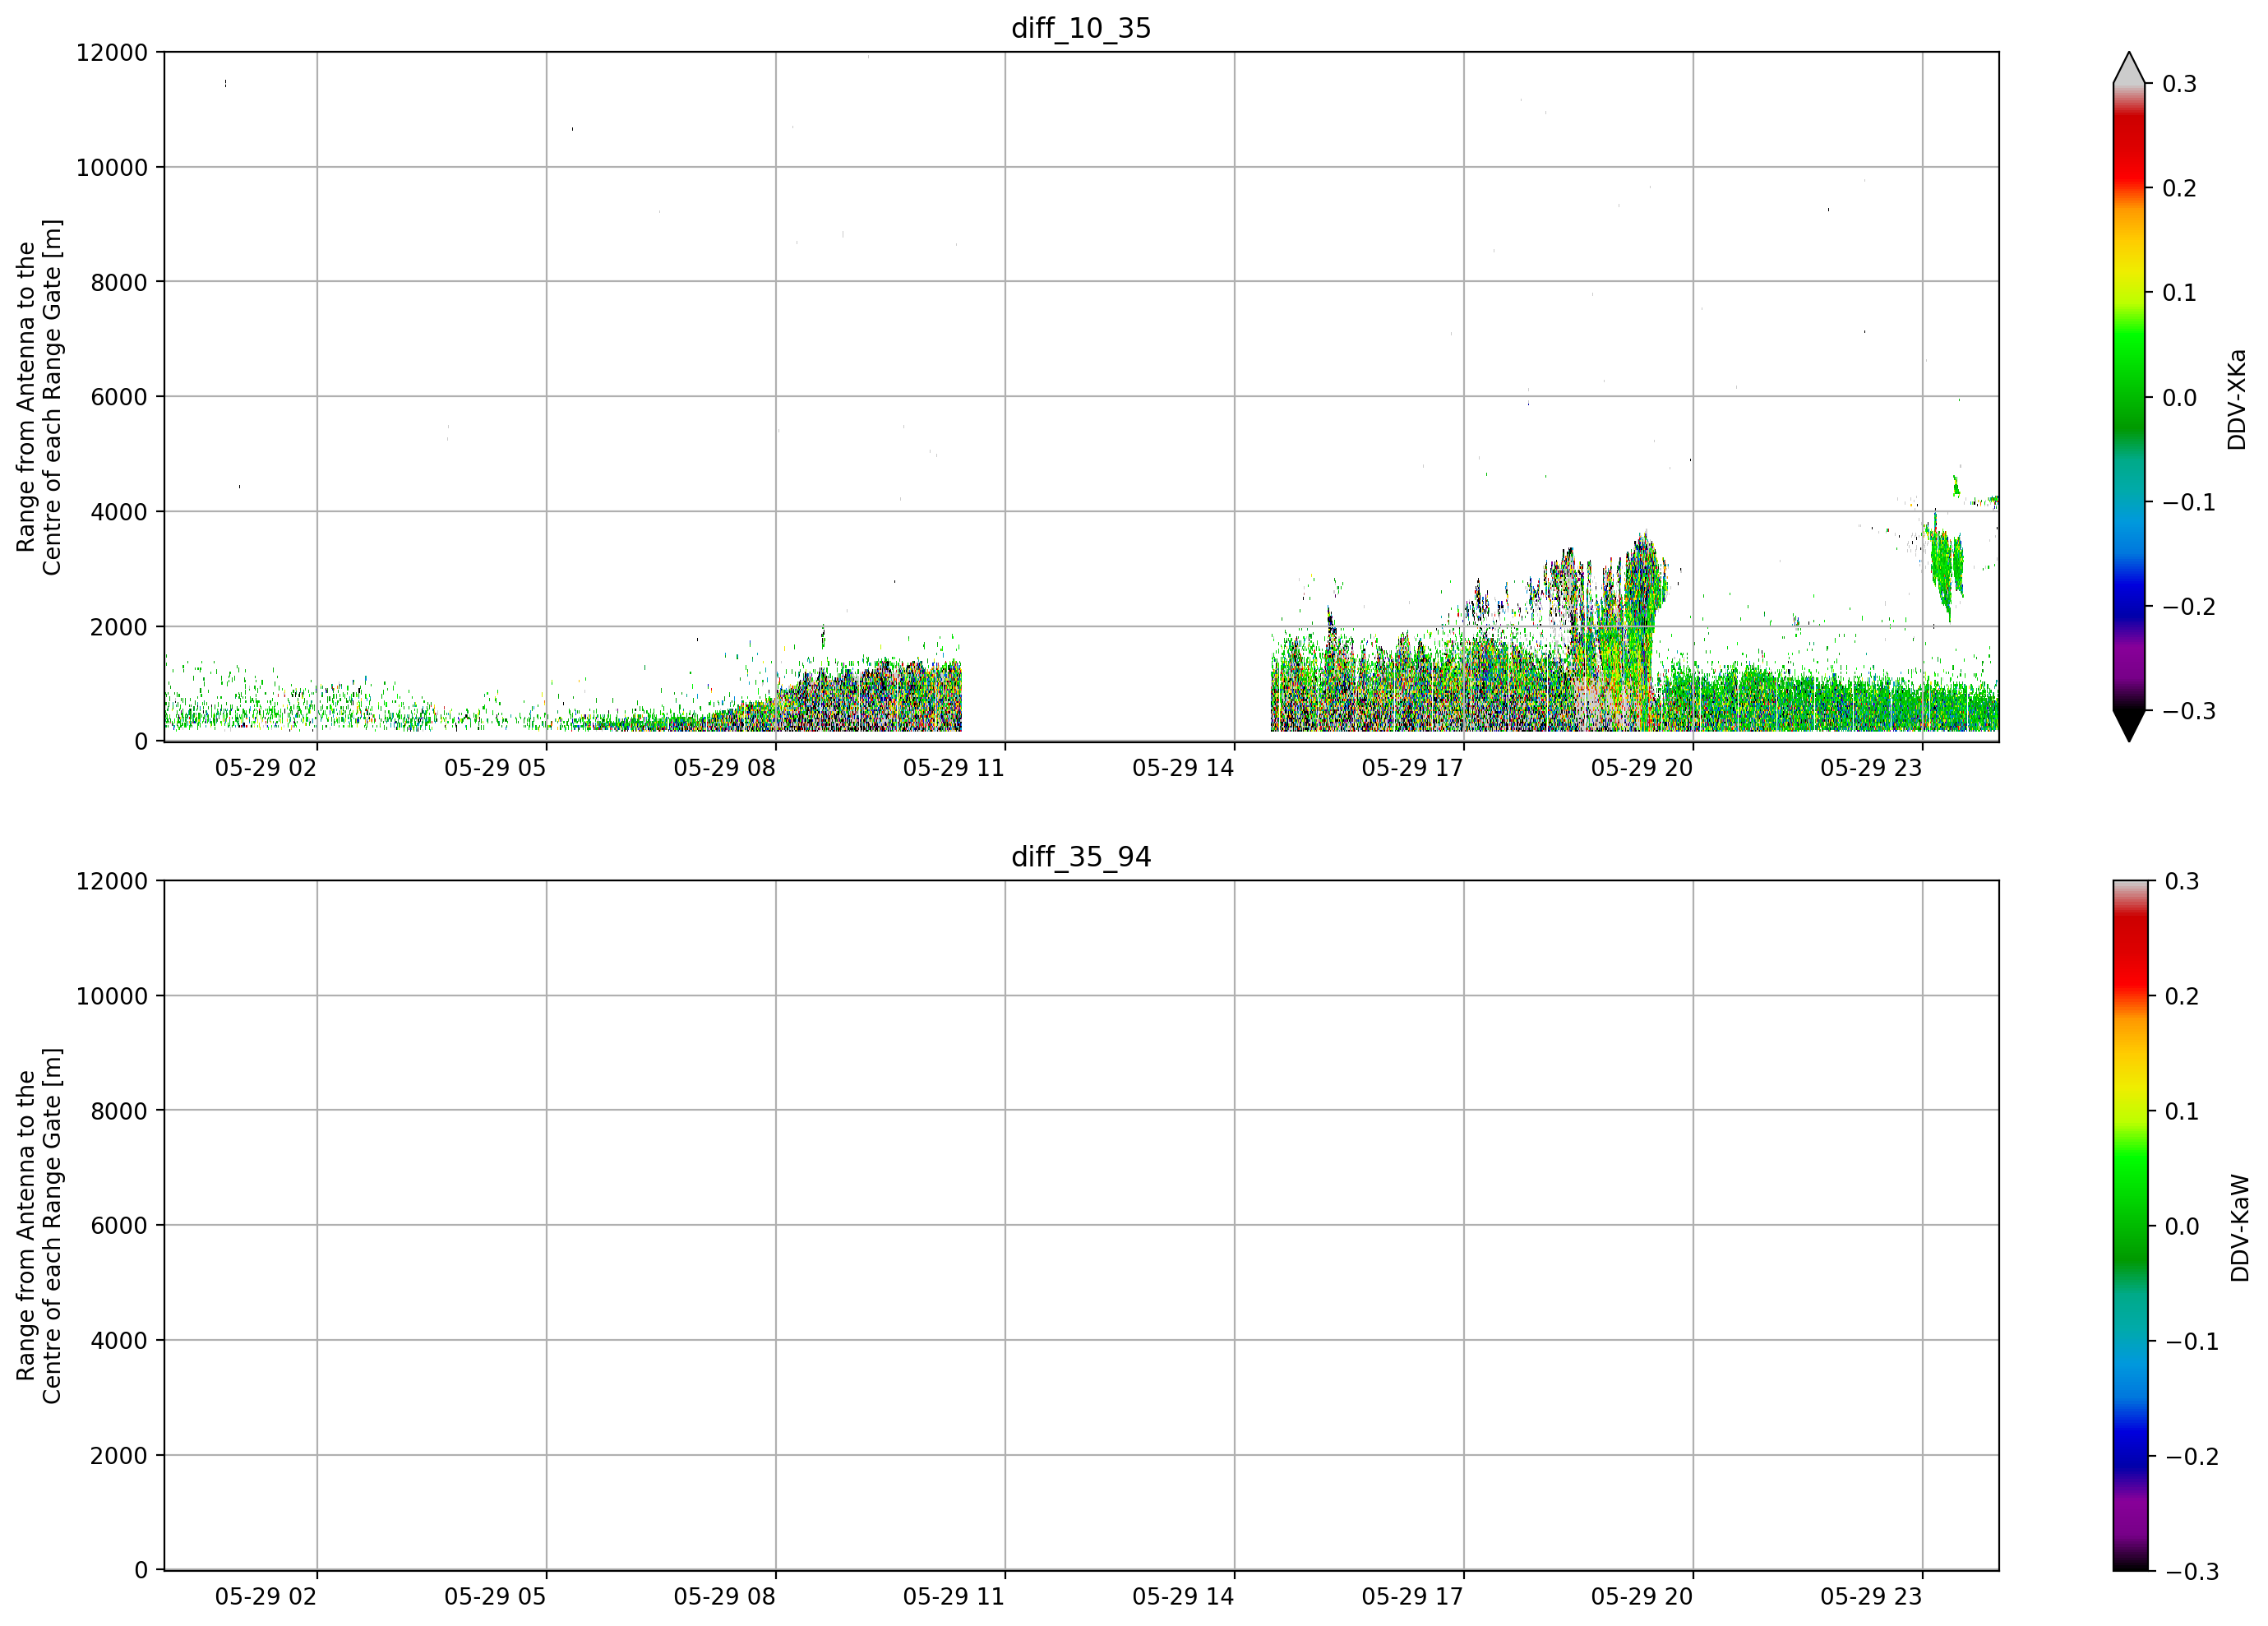Click the "diff_10_35" plot title
Screen dimensions: 2268x1626
1081,28
